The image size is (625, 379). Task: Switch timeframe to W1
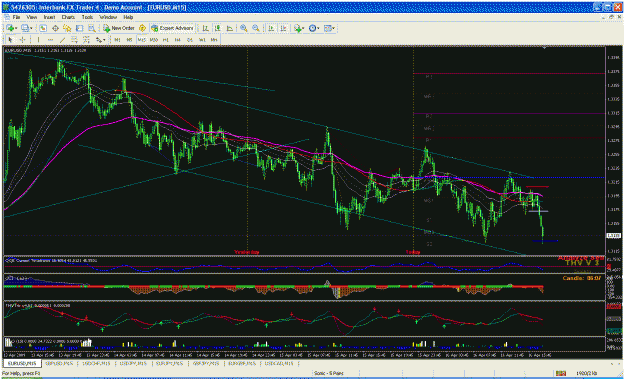click(202, 40)
